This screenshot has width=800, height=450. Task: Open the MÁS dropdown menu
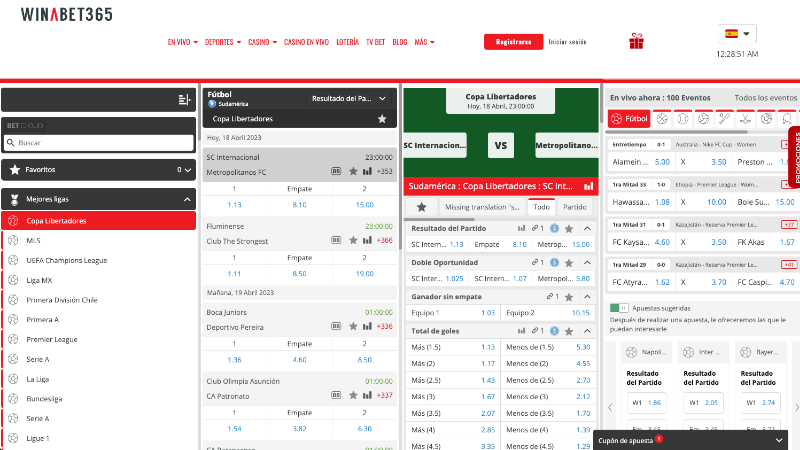point(424,42)
